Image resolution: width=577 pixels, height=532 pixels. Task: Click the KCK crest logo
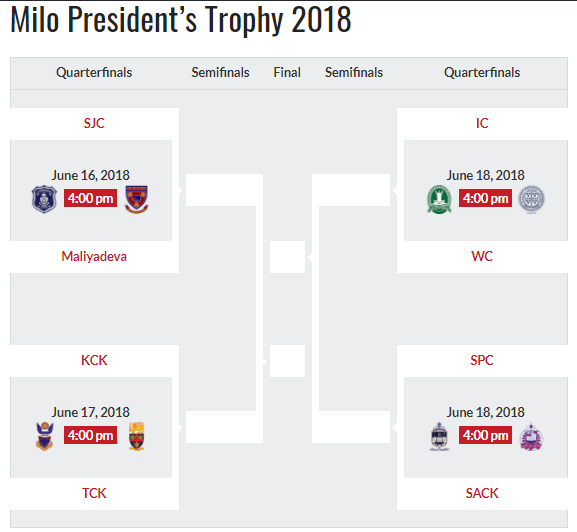coord(45,436)
